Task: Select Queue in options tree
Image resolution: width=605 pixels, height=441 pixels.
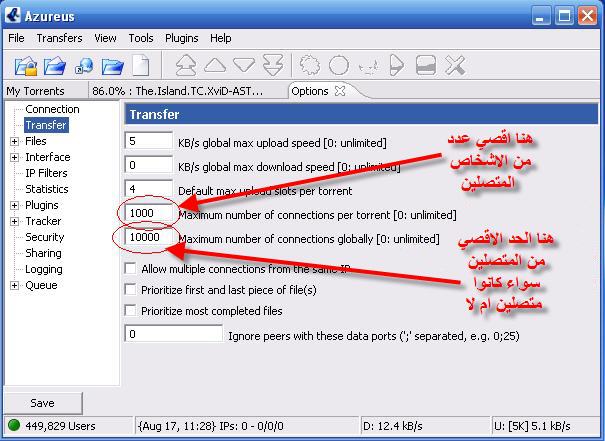Action: 41,285
